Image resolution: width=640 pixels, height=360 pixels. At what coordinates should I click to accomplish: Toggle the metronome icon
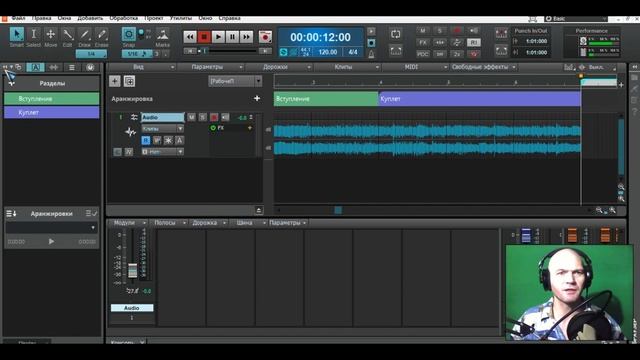(x=371, y=54)
